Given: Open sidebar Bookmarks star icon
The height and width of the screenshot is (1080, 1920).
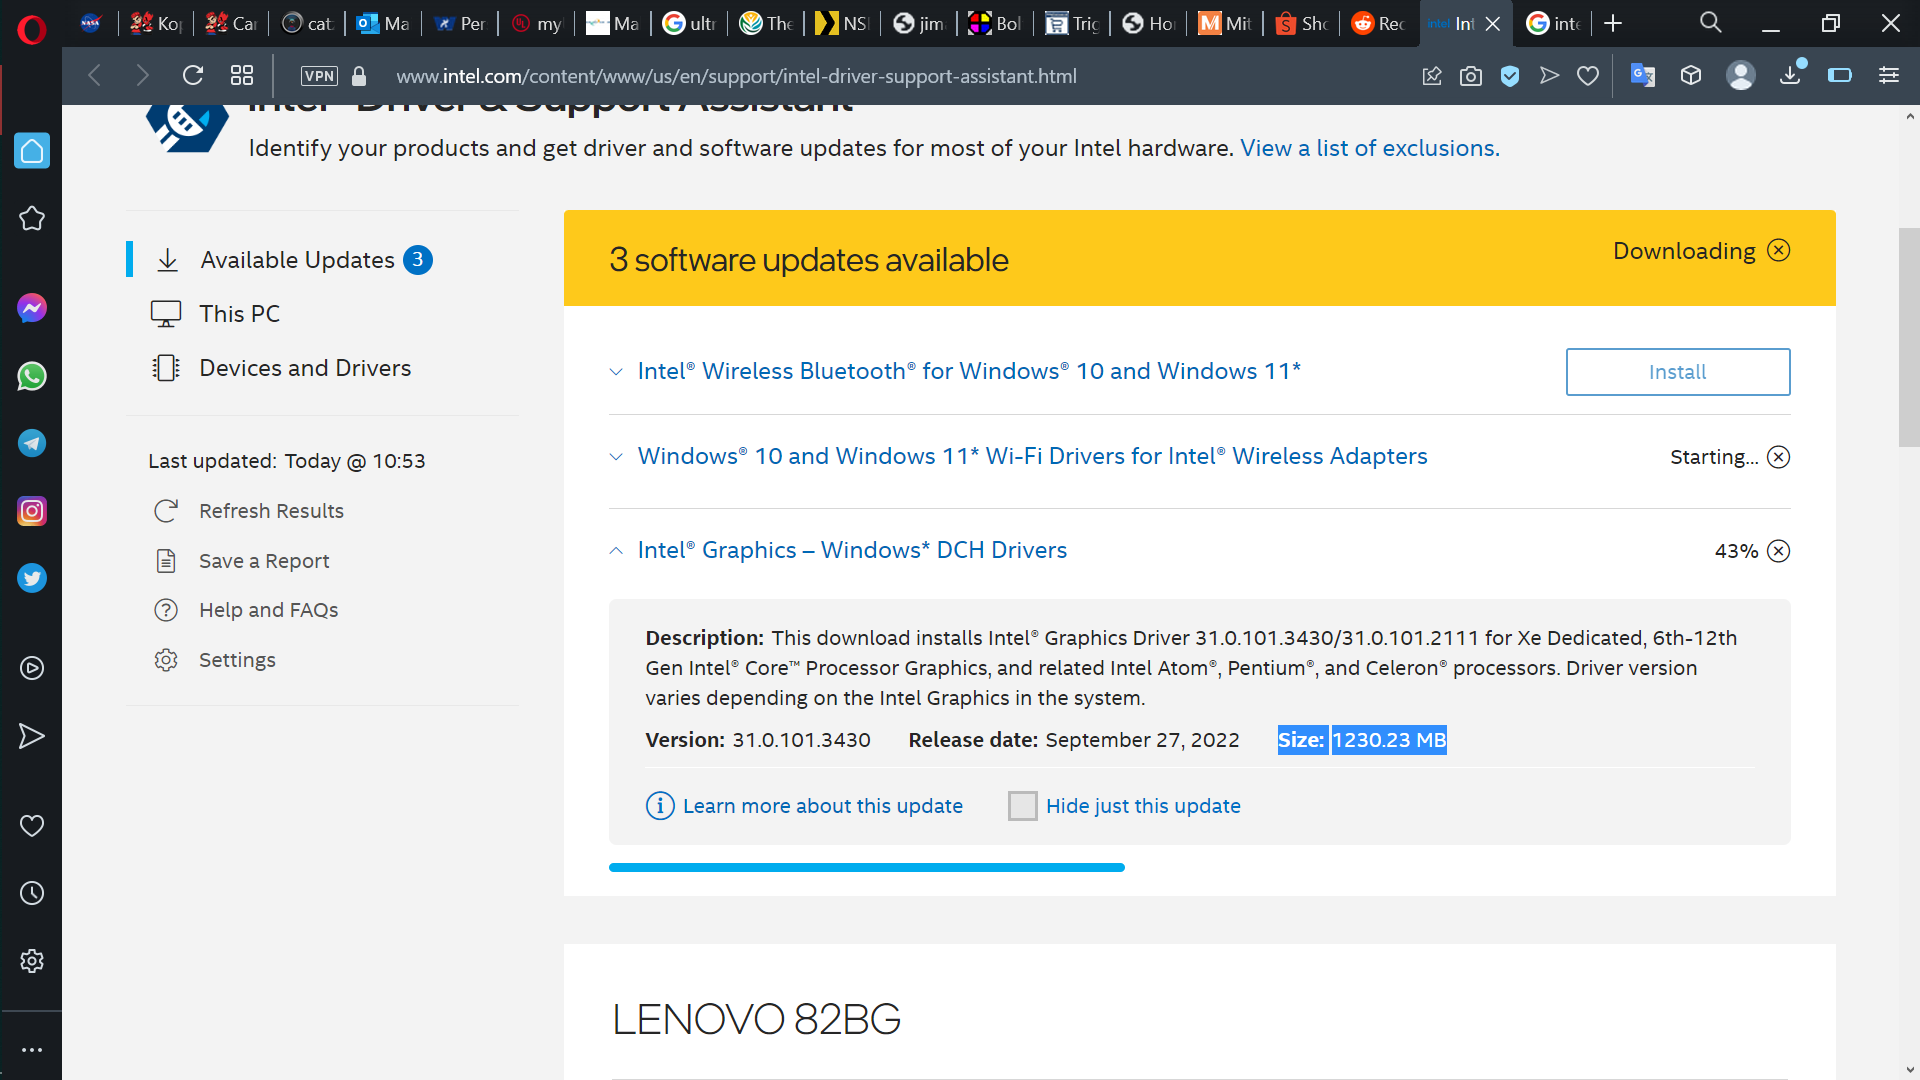Looking at the screenshot, I should click(x=32, y=218).
